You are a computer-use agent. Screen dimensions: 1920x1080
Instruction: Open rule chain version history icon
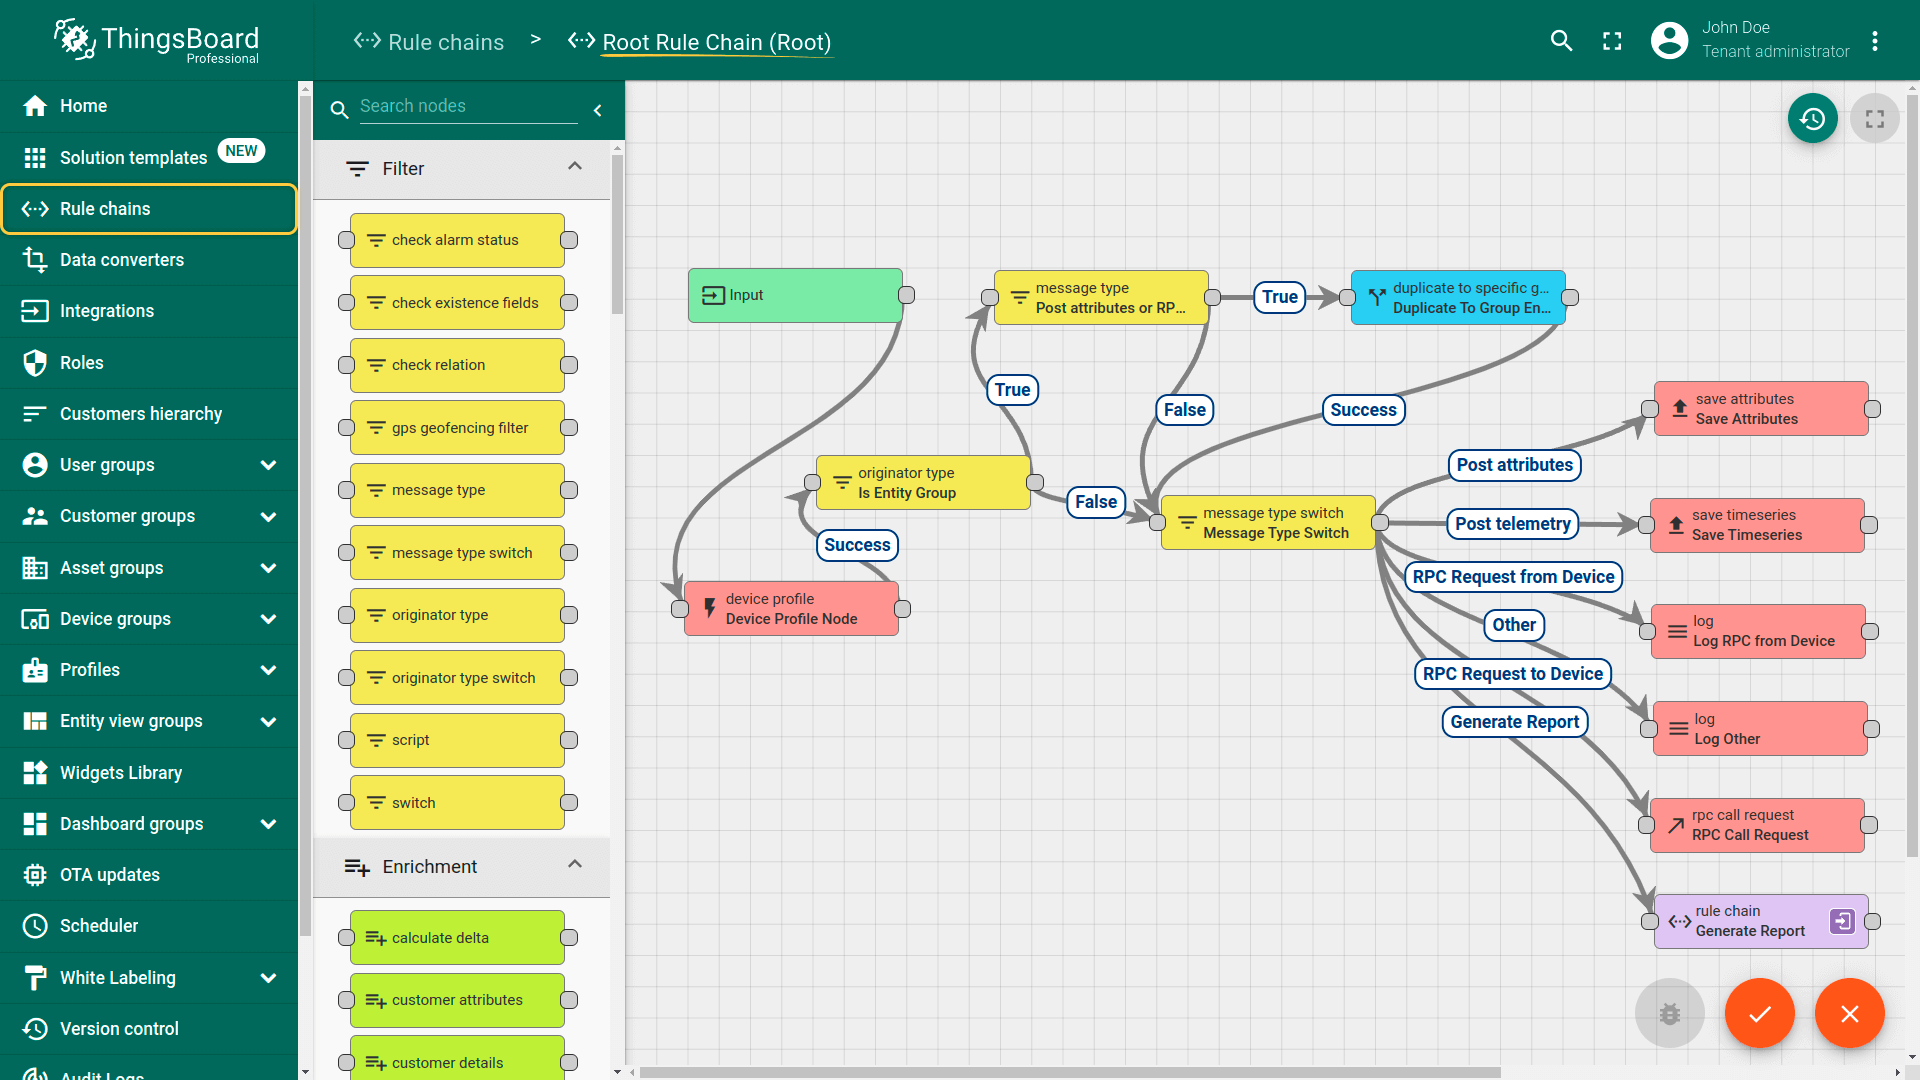point(1813,118)
